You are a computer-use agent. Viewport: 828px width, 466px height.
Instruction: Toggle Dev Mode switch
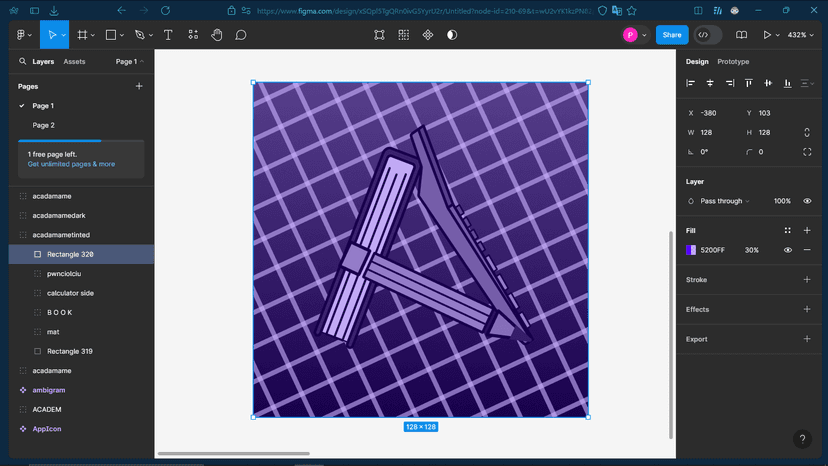click(x=708, y=35)
